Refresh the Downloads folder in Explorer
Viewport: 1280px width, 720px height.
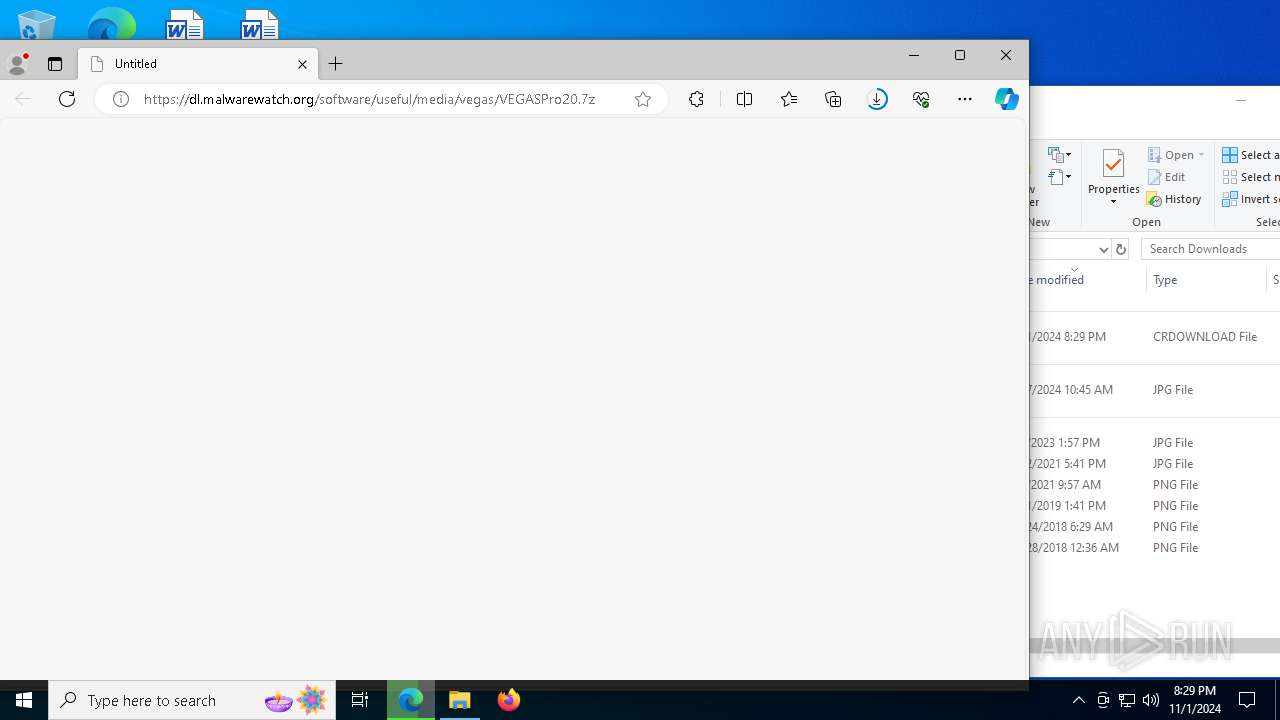tap(1121, 249)
